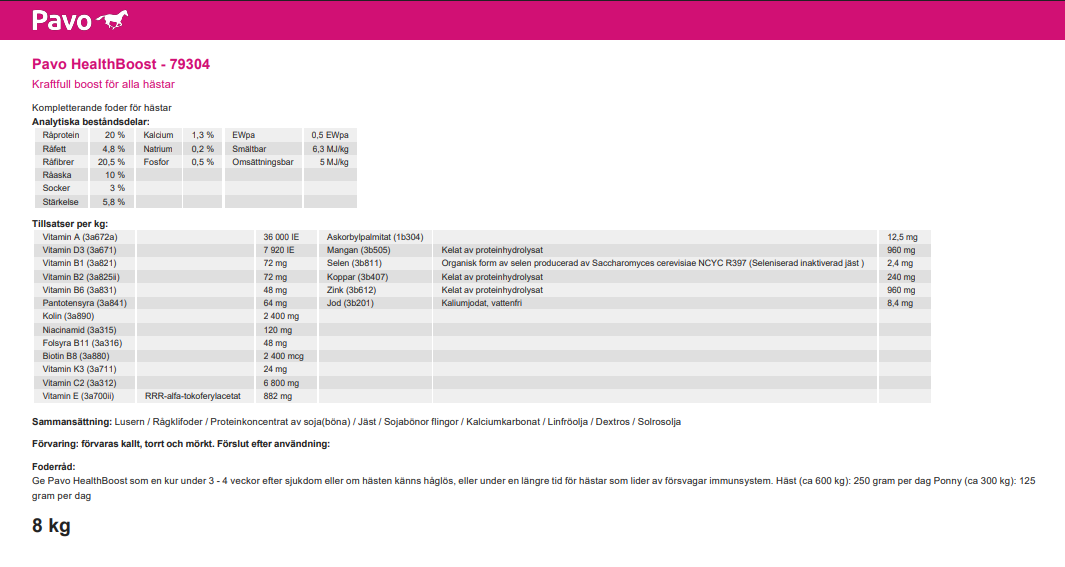Click 'Kolin (3a890)' label

[x=68, y=316]
